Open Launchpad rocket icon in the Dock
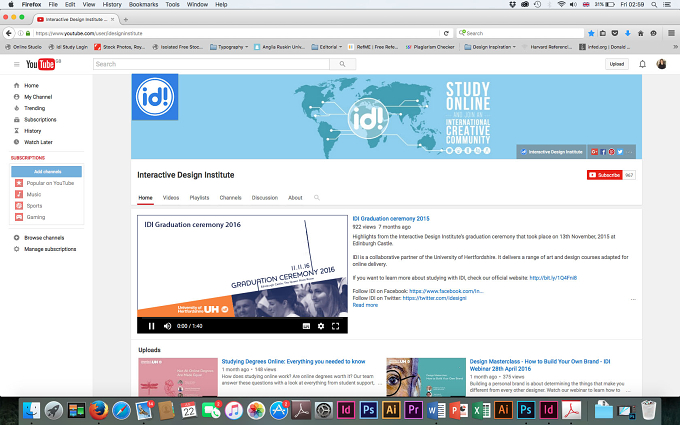The width and height of the screenshot is (680, 425). click(54, 410)
